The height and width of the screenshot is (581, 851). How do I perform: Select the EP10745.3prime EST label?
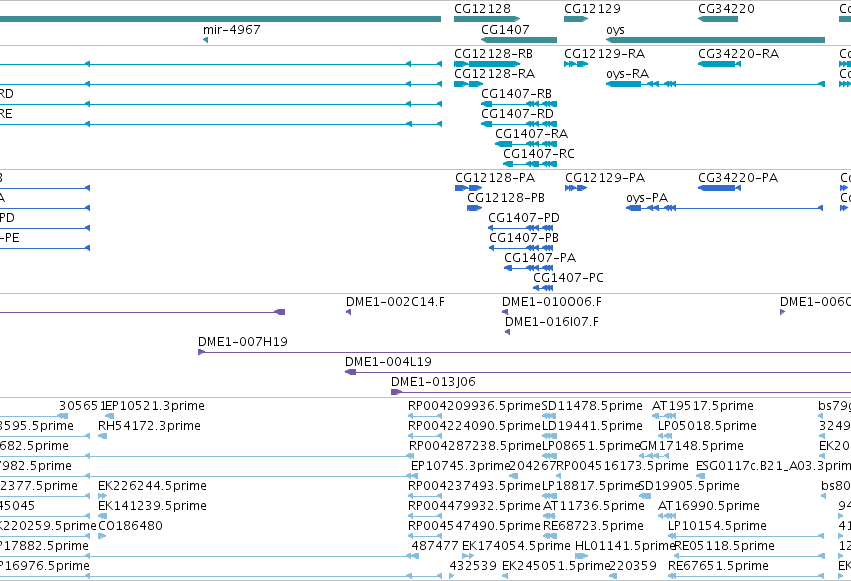461,467
